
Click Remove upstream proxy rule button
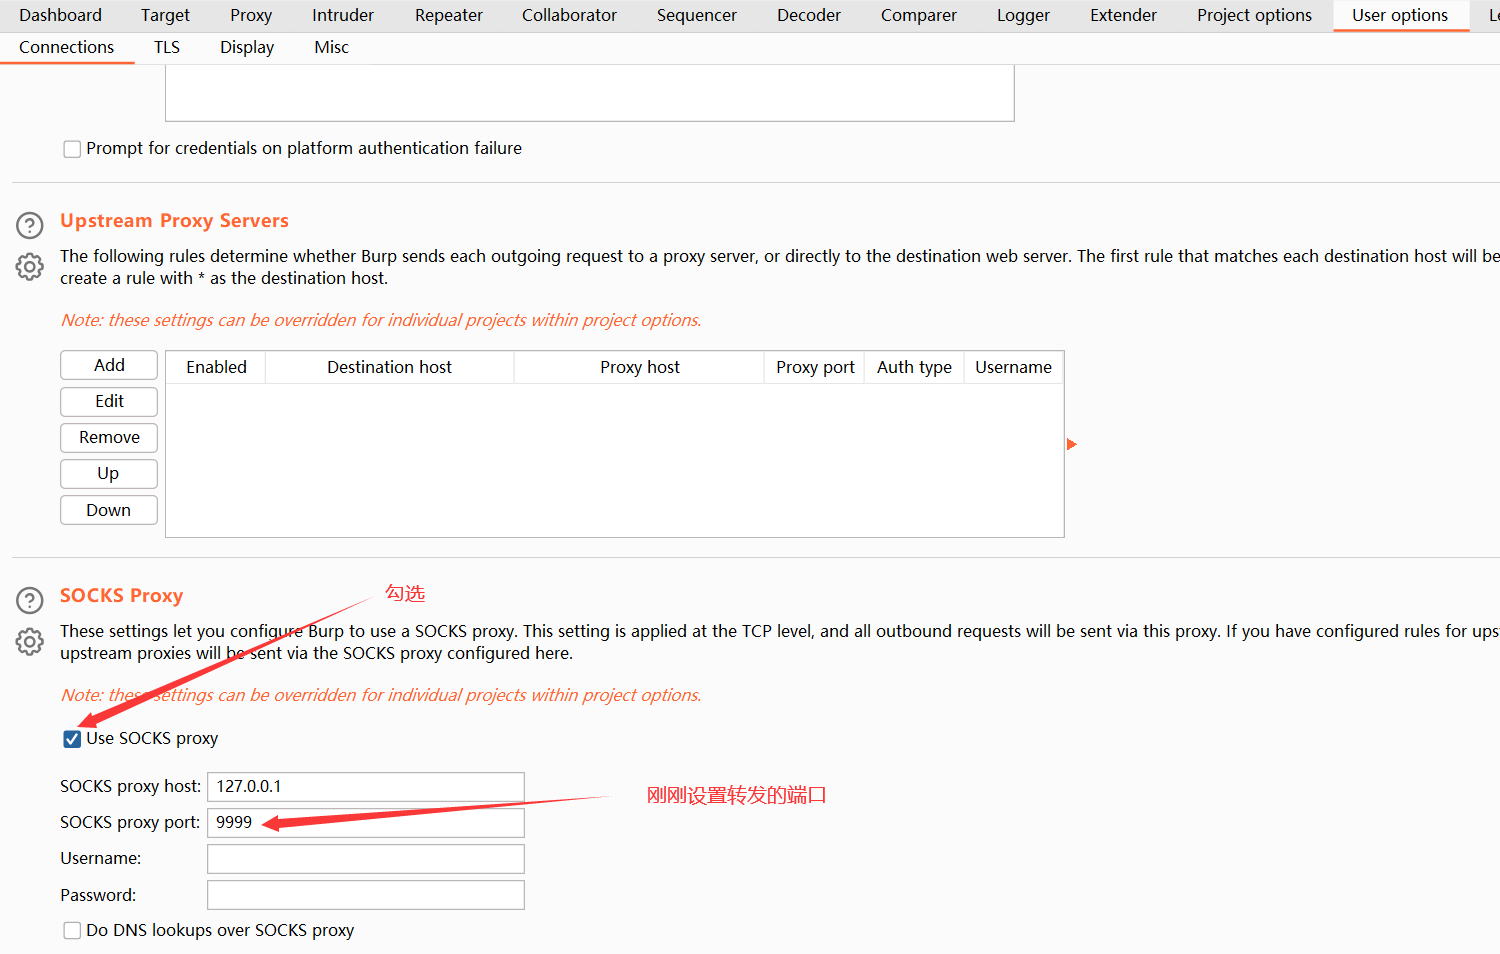[109, 437]
